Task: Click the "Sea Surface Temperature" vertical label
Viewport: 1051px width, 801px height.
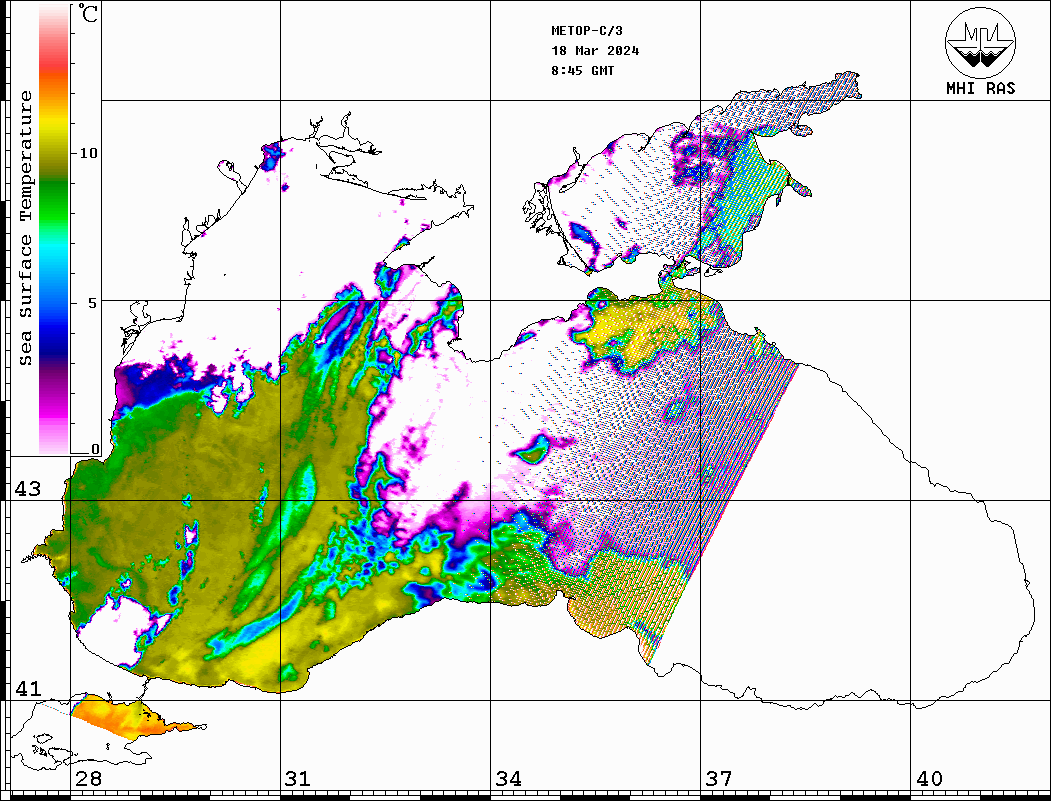Action: (25, 228)
